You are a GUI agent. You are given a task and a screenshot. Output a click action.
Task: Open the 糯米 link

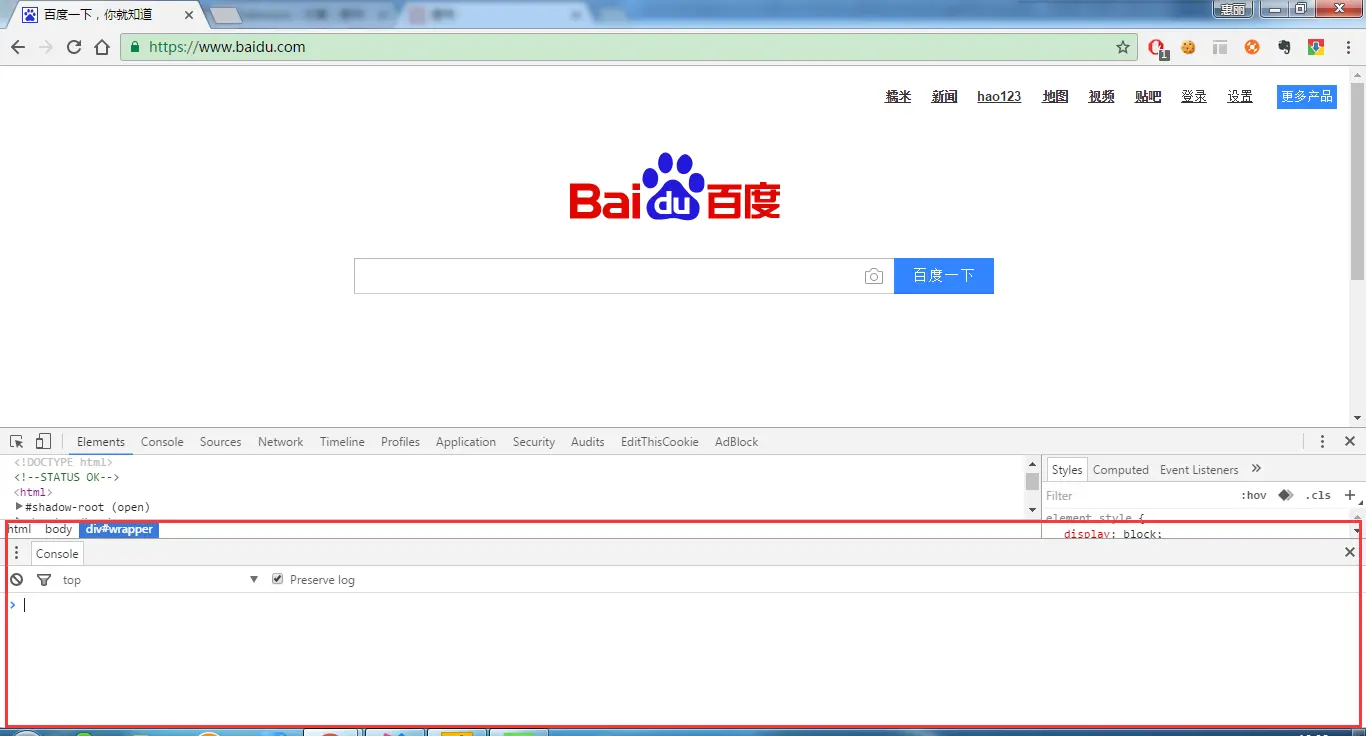[x=898, y=96]
